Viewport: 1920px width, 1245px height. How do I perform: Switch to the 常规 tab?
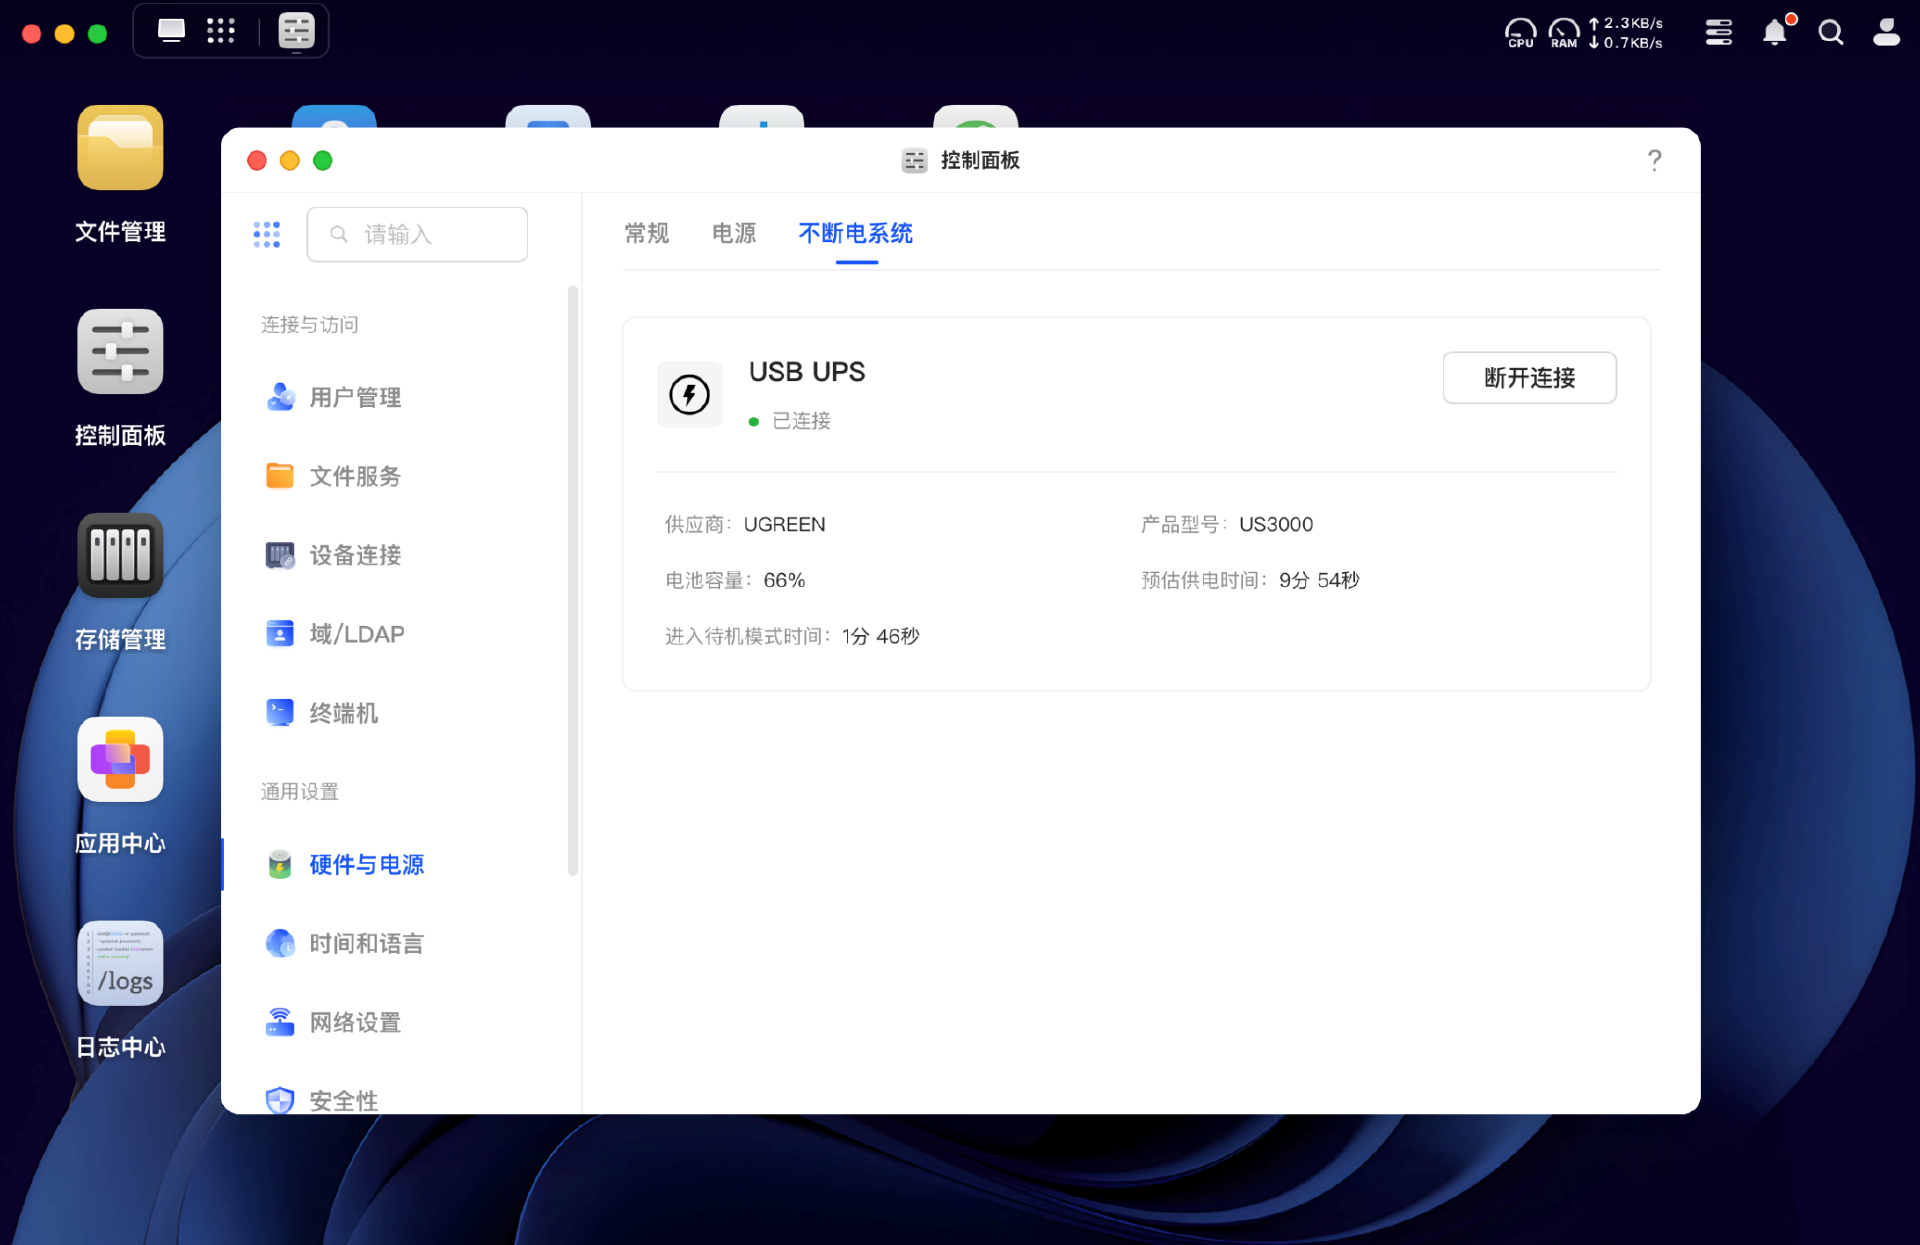pyautogui.click(x=646, y=233)
